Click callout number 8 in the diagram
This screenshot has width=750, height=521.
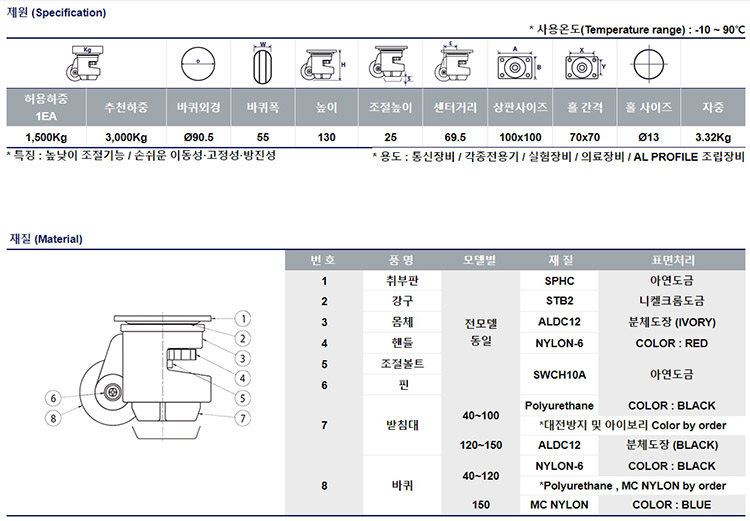pos(53,418)
